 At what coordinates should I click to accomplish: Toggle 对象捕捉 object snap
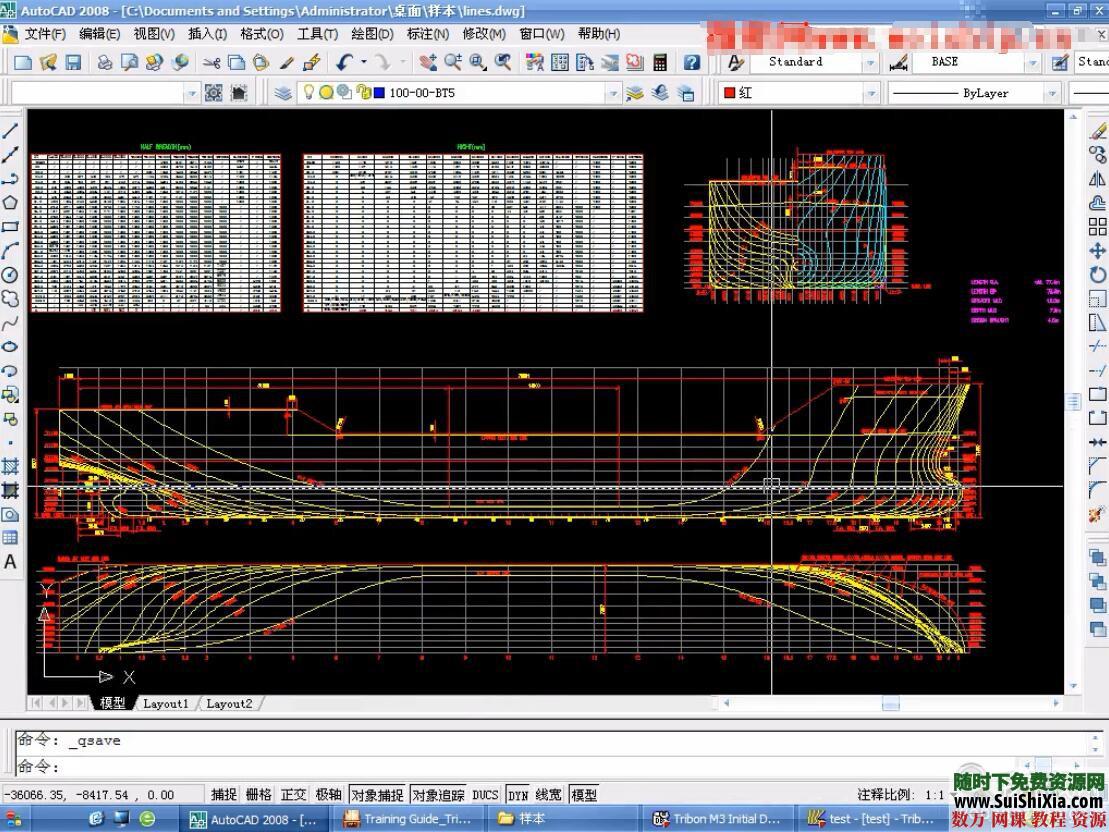coord(377,795)
